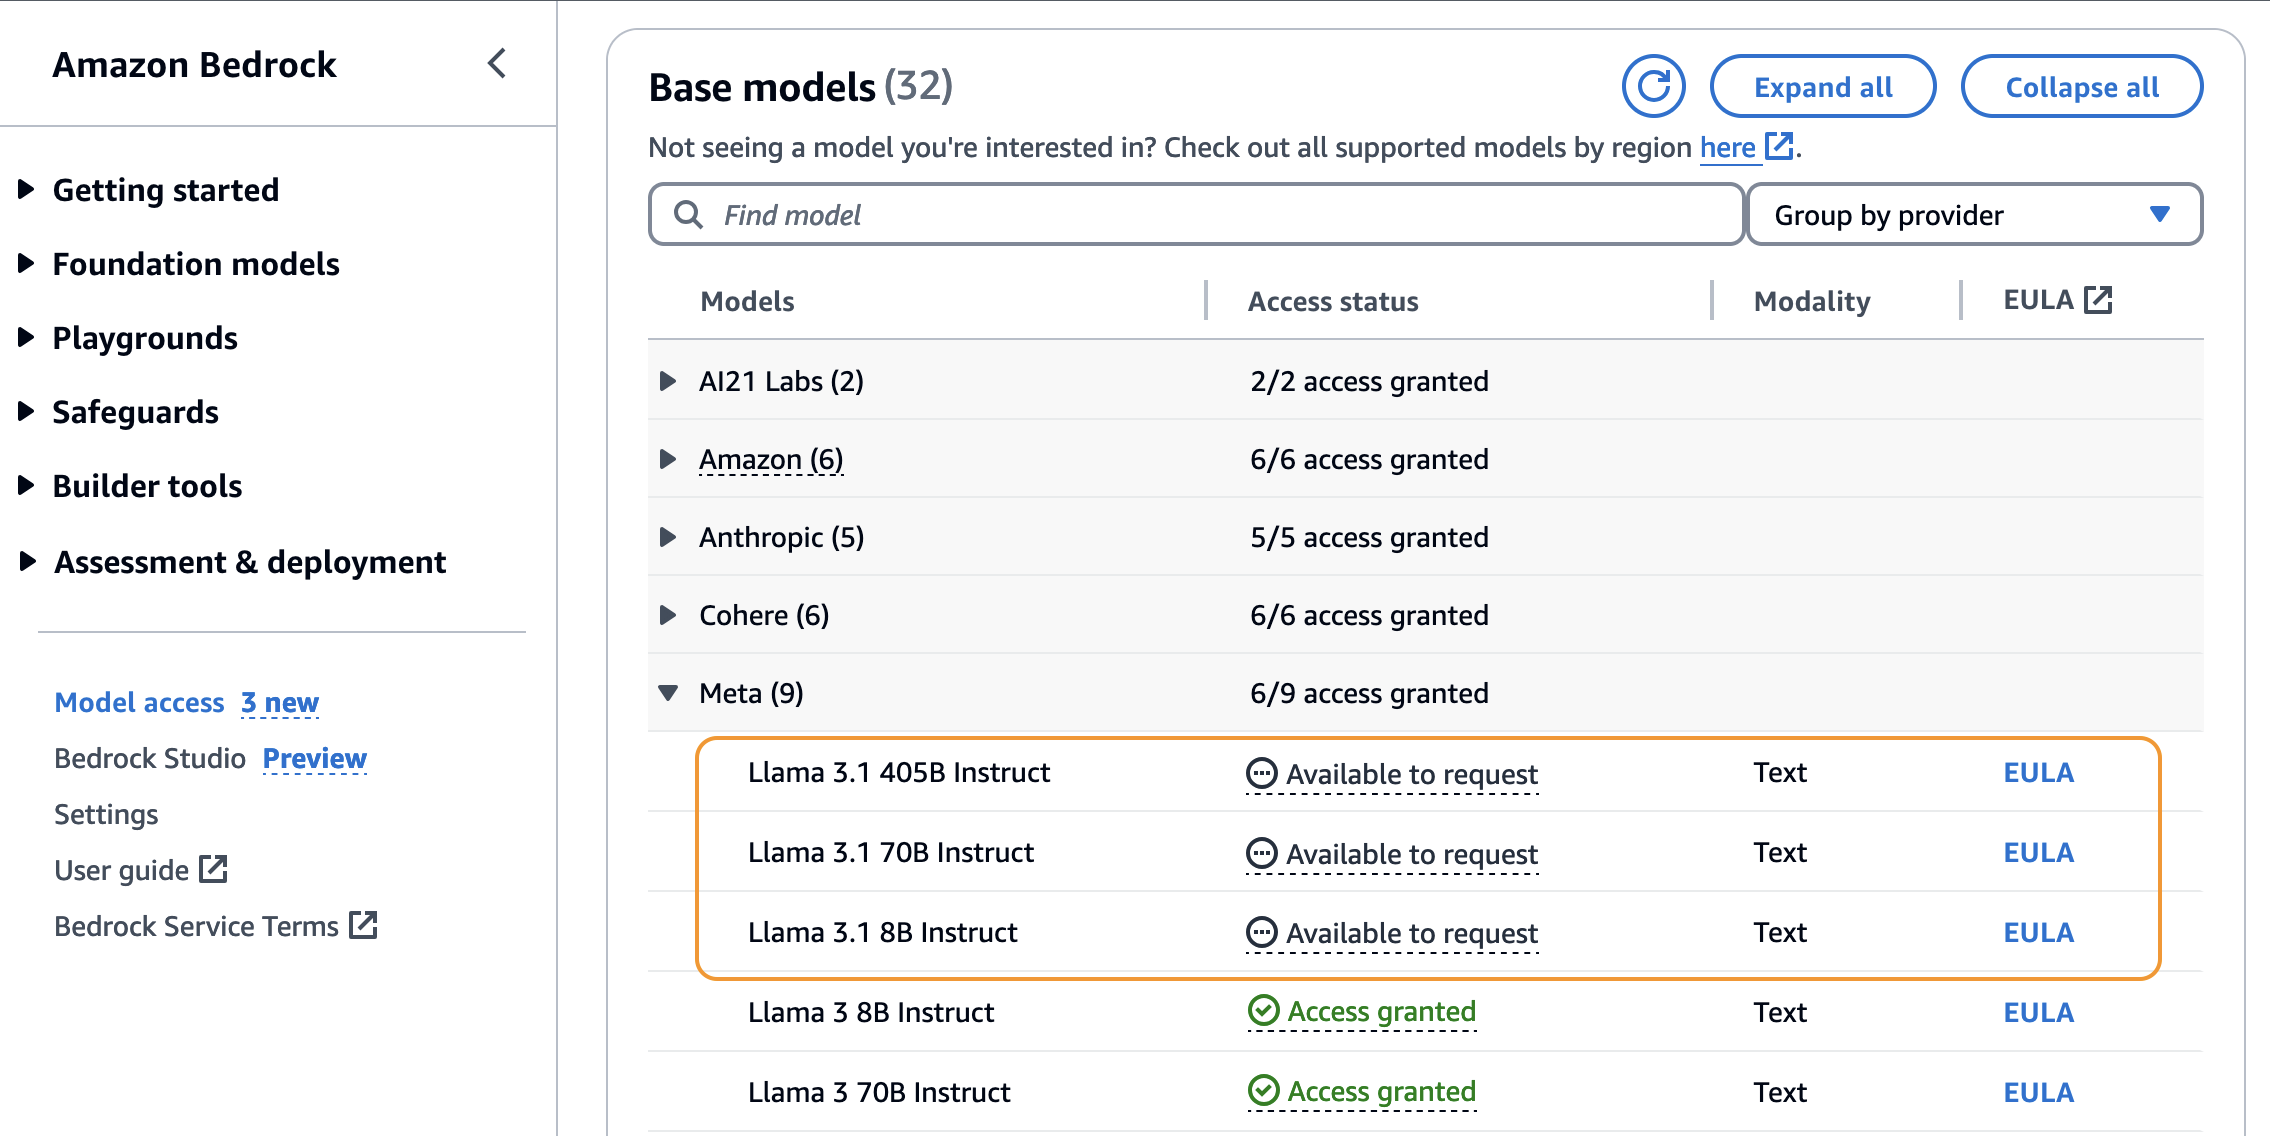Image resolution: width=2270 pixels, height=1136 pixels.
Task: Collapse the Meta model group
Action: (668, 693)
